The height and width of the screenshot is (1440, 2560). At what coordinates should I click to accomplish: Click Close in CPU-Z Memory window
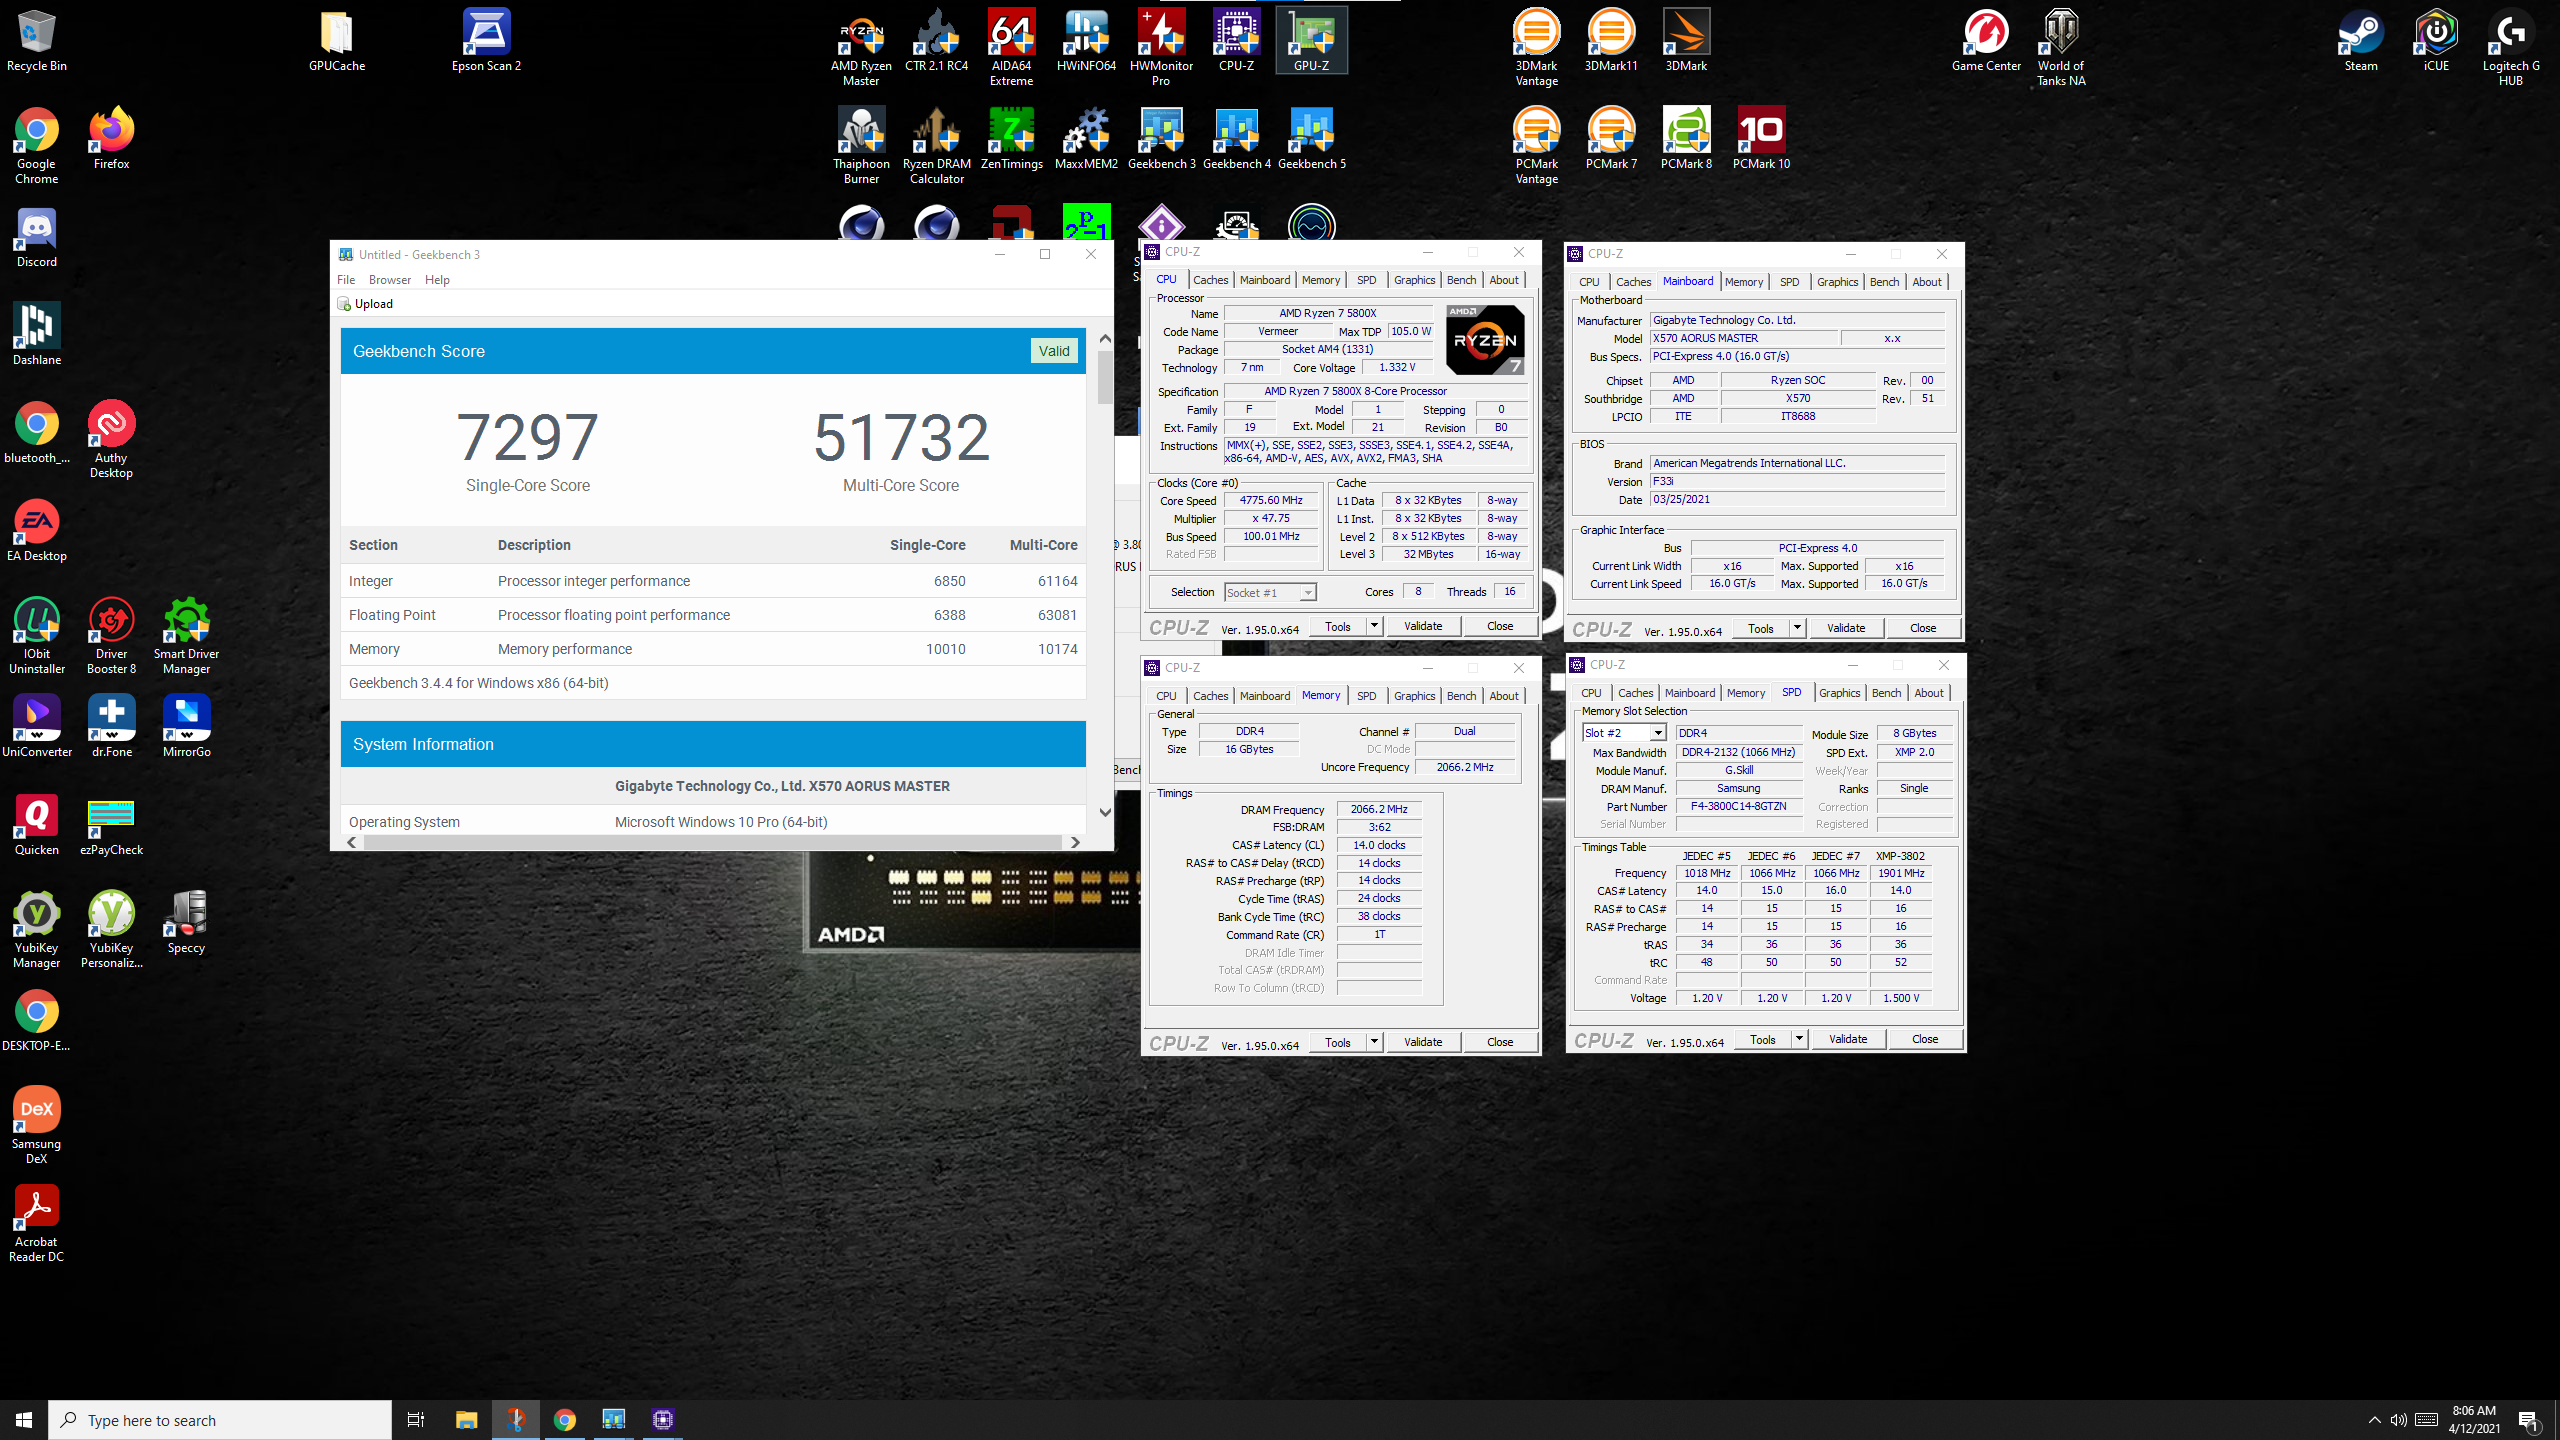(1500, 1043)
